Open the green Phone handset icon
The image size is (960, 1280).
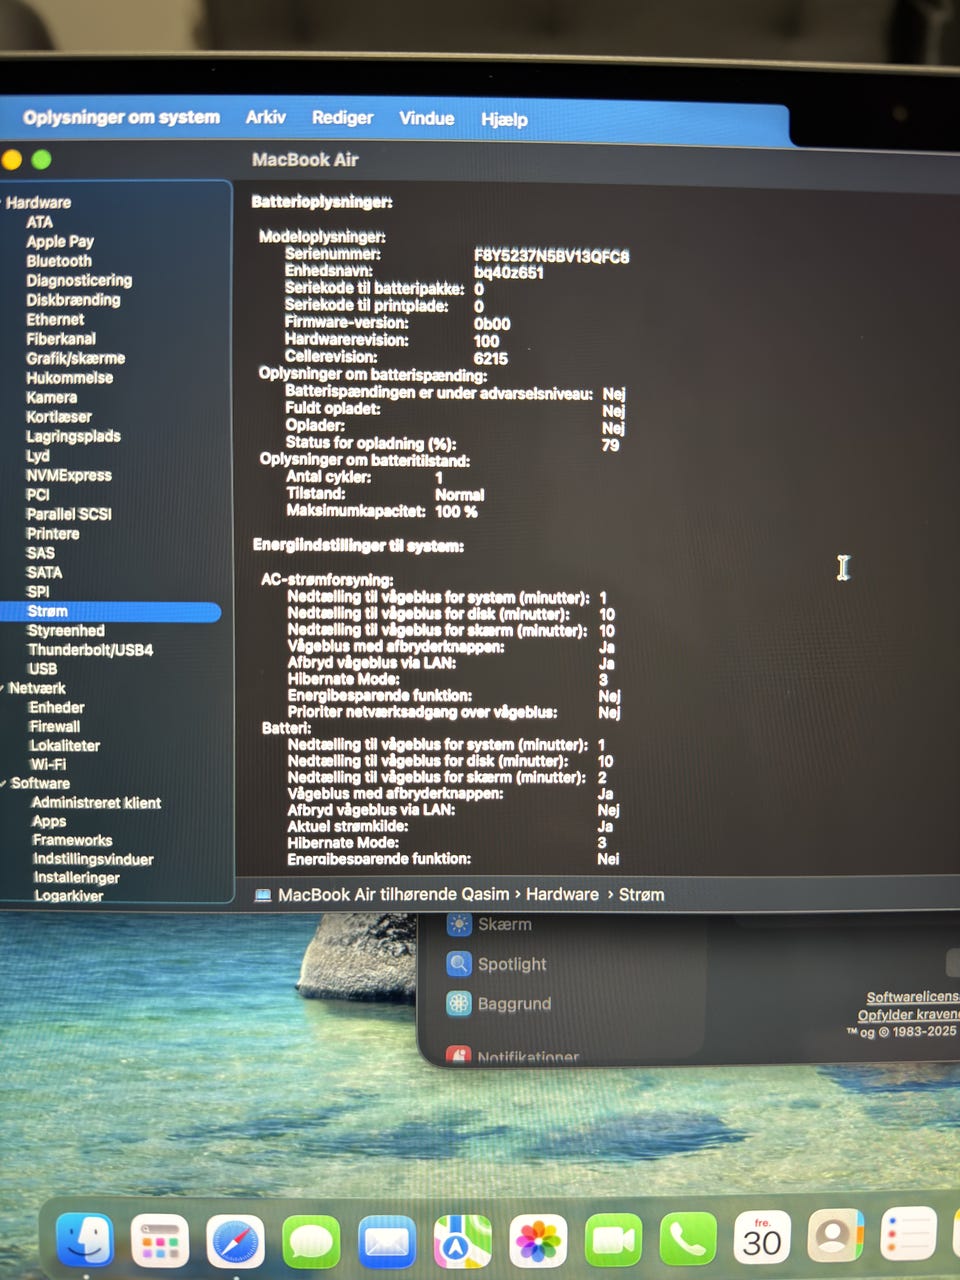click(x=688, y=1238)
